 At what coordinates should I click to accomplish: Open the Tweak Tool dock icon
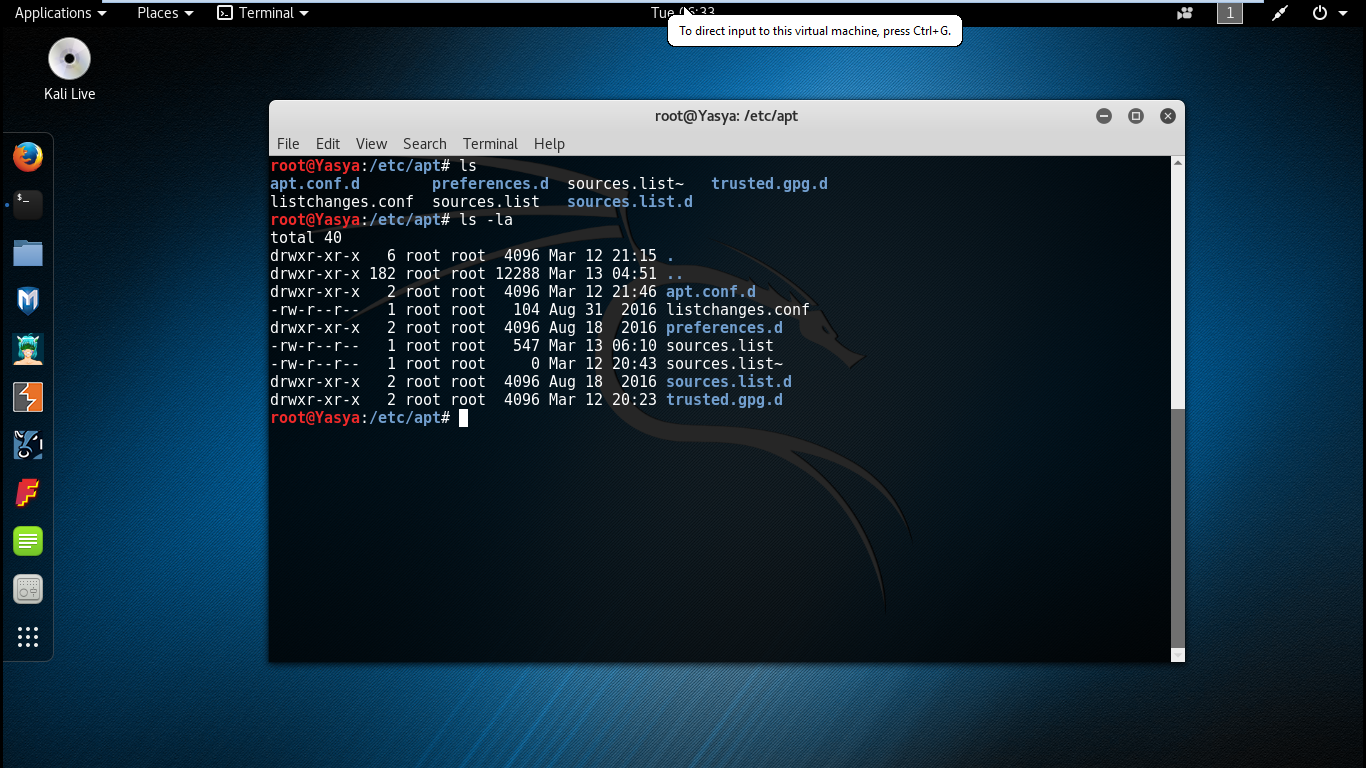tap(28, 589)
